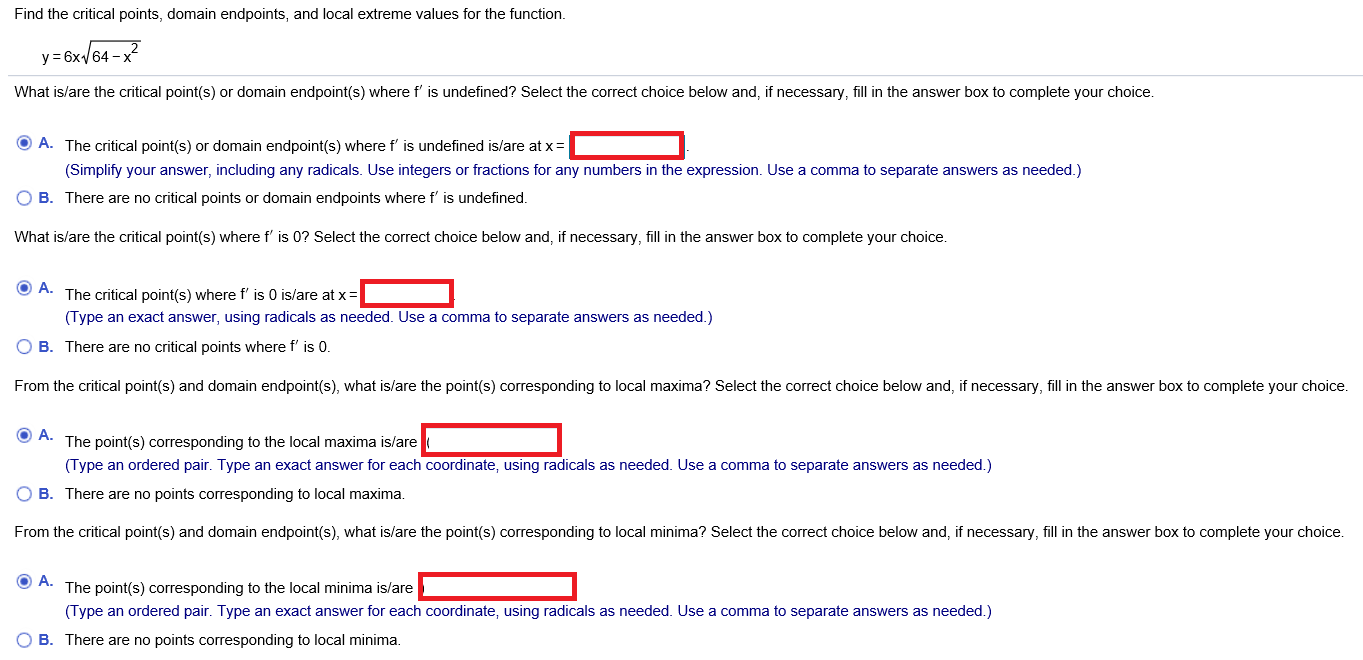
Task: Click the ordered pair instruction under local maxima answer
Action: (x=528, y=464)
